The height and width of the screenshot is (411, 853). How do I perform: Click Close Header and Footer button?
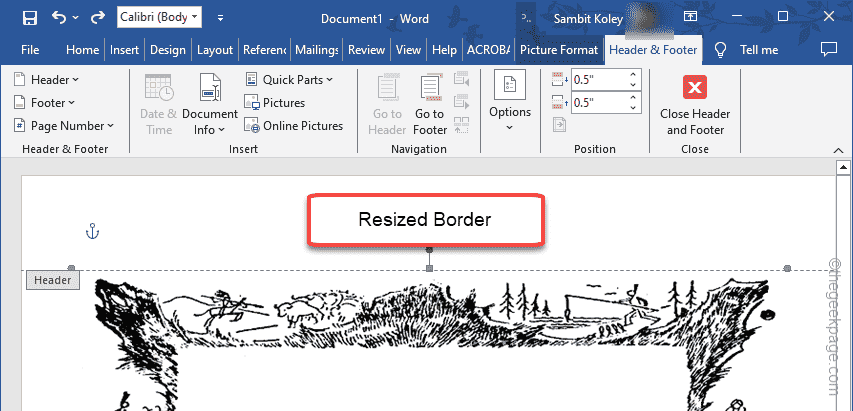695,104
